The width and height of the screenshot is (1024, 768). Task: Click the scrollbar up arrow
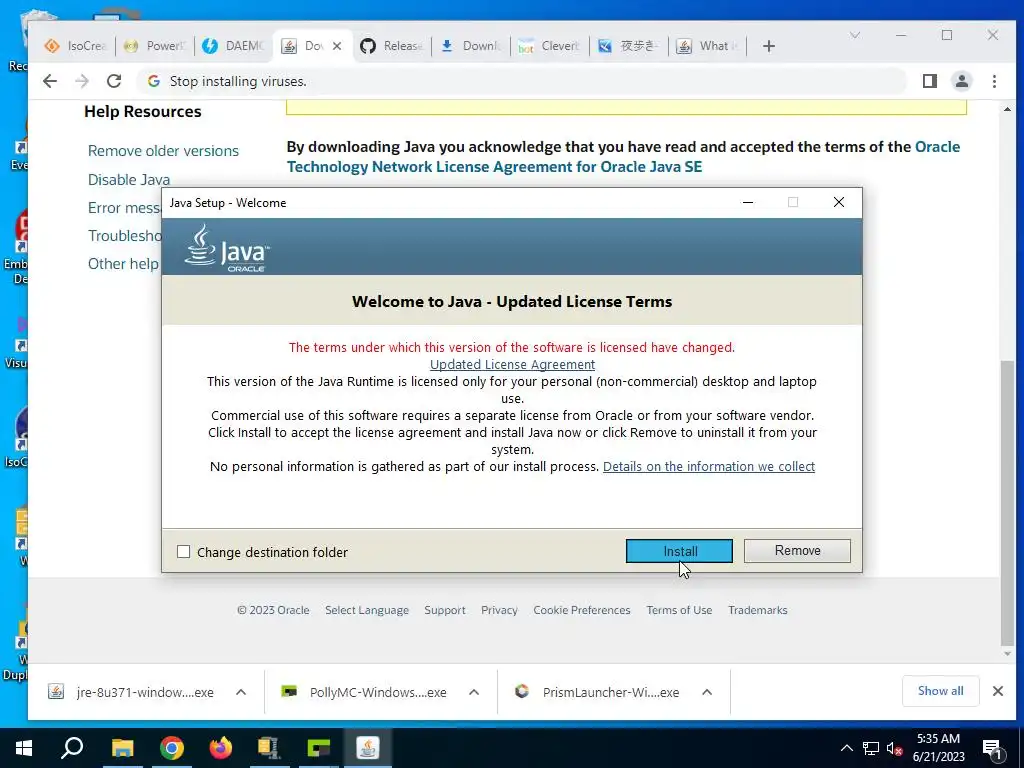(1007, 109)
